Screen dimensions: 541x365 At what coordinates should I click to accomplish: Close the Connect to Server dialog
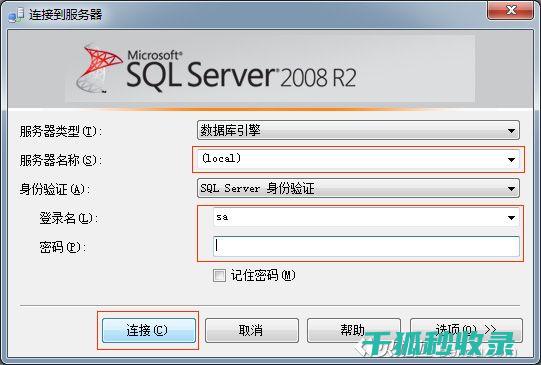click(x=511, y=10)
